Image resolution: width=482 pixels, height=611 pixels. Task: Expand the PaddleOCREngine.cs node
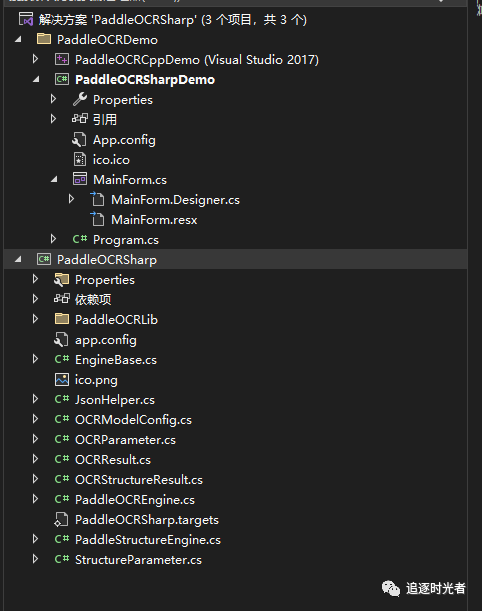click(35, 499)
